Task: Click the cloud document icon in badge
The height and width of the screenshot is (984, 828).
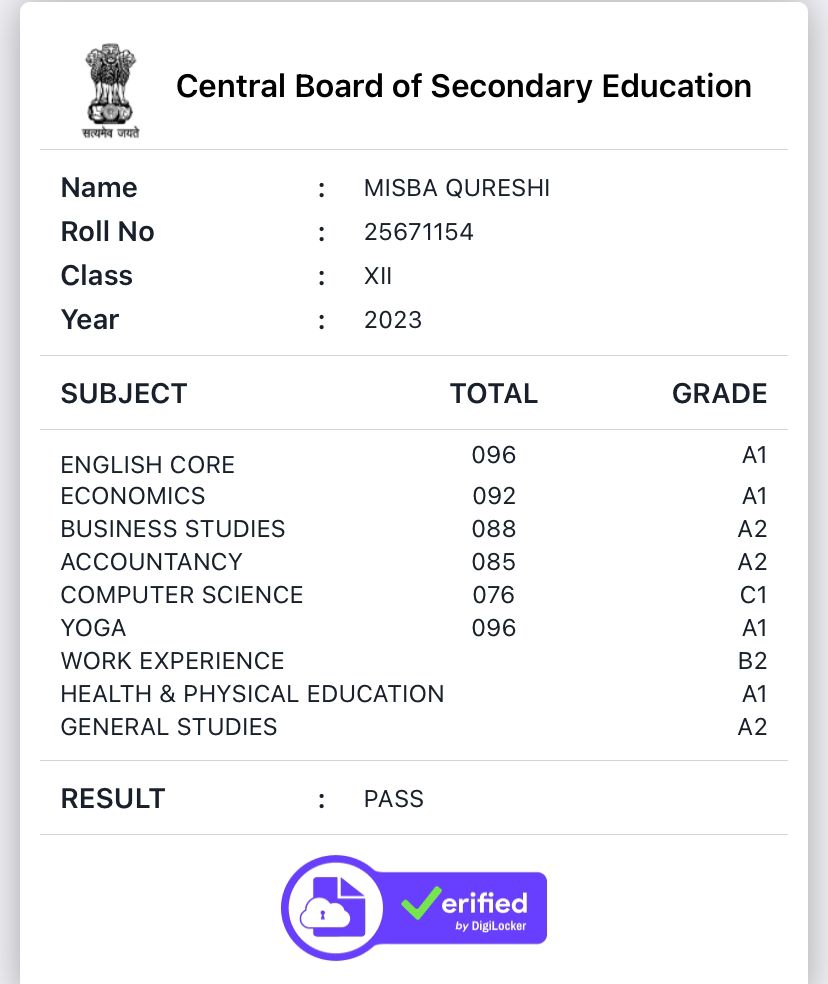Action: click(x=333, y=908)
